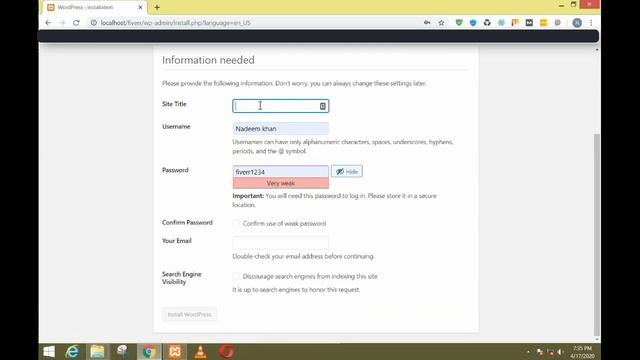Click the volume icon in system tray
This screenshot has width=640, height=360.
pos(560,352)
